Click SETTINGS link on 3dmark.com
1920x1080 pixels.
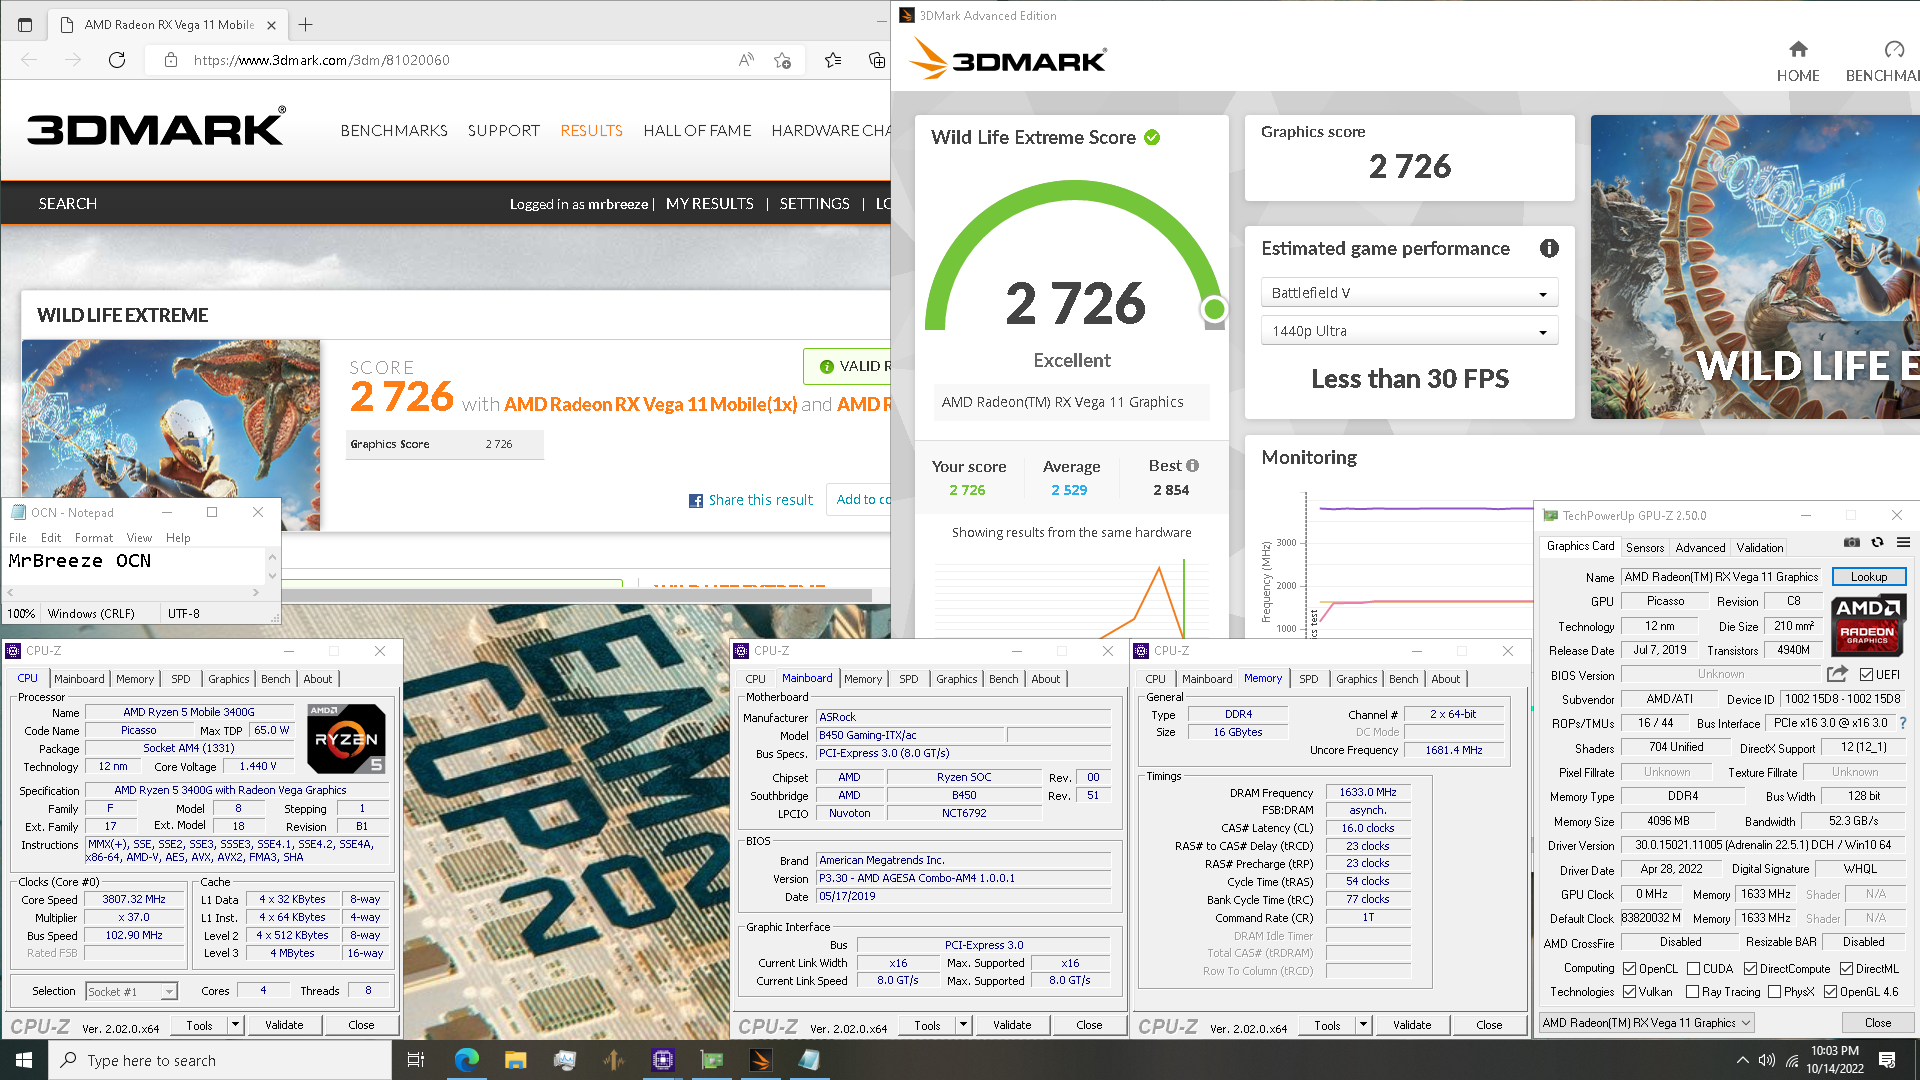point(814,203)
